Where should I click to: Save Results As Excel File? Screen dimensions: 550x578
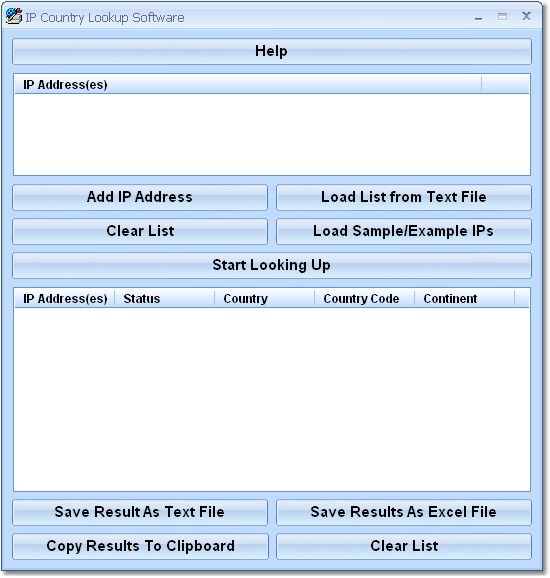coord(404,512)
